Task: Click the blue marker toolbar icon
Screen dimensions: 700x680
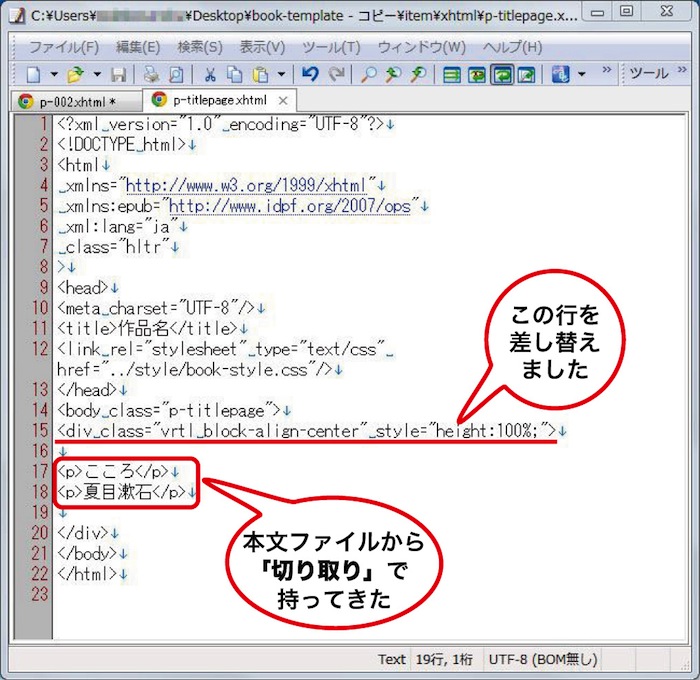Action: (560, 75)
